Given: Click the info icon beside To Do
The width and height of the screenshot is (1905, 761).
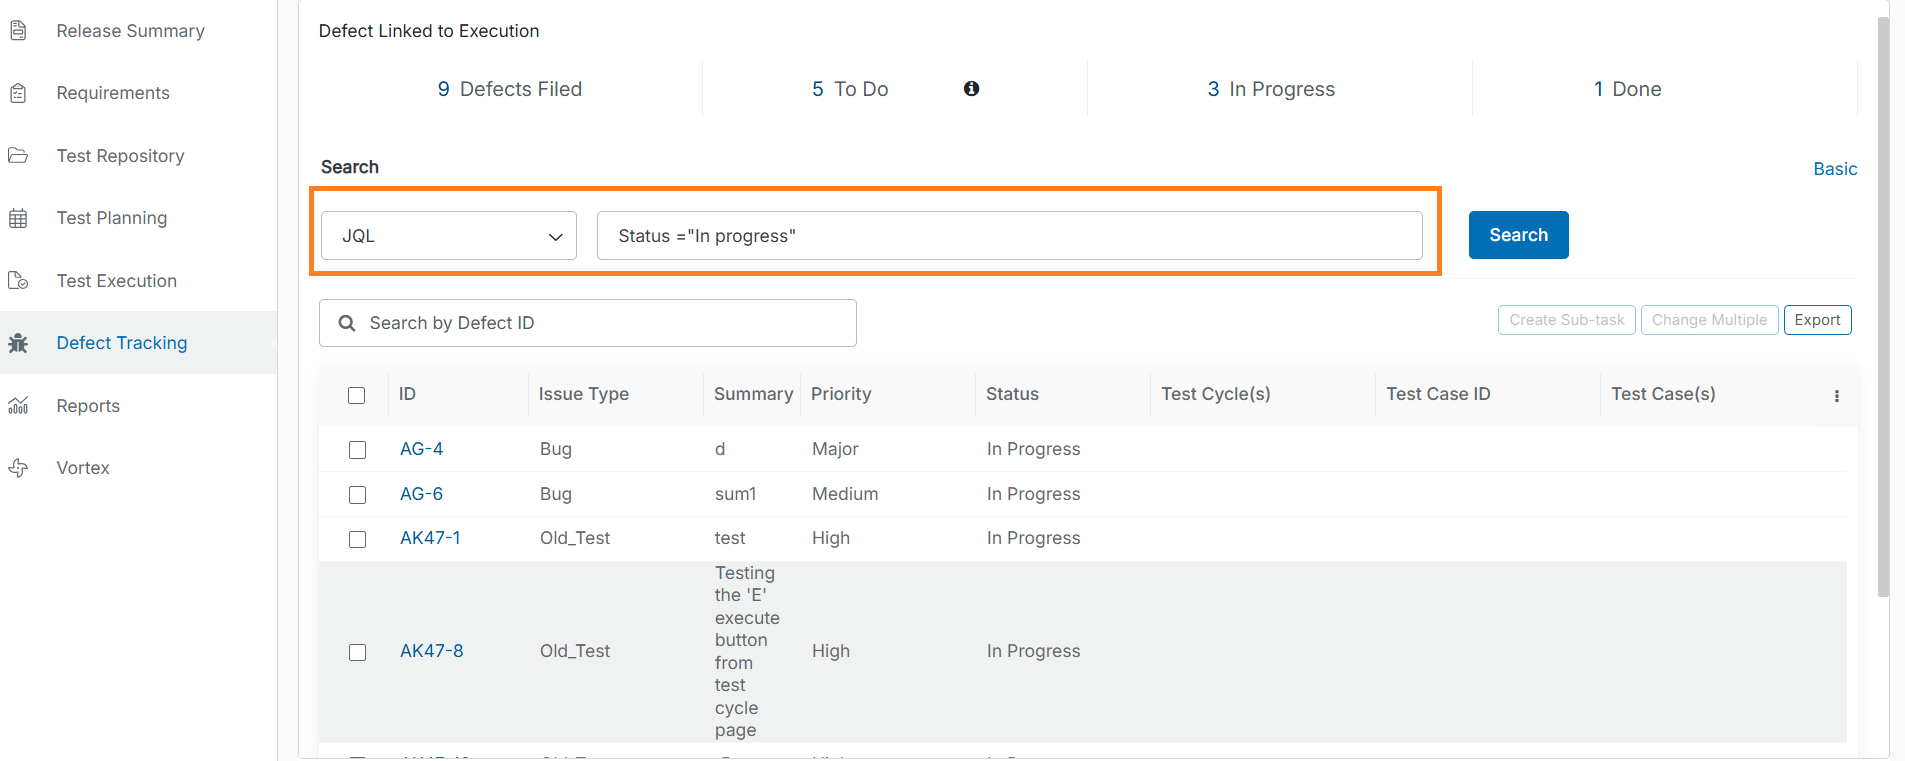Looking at the screenshot, I should [971, 89].
